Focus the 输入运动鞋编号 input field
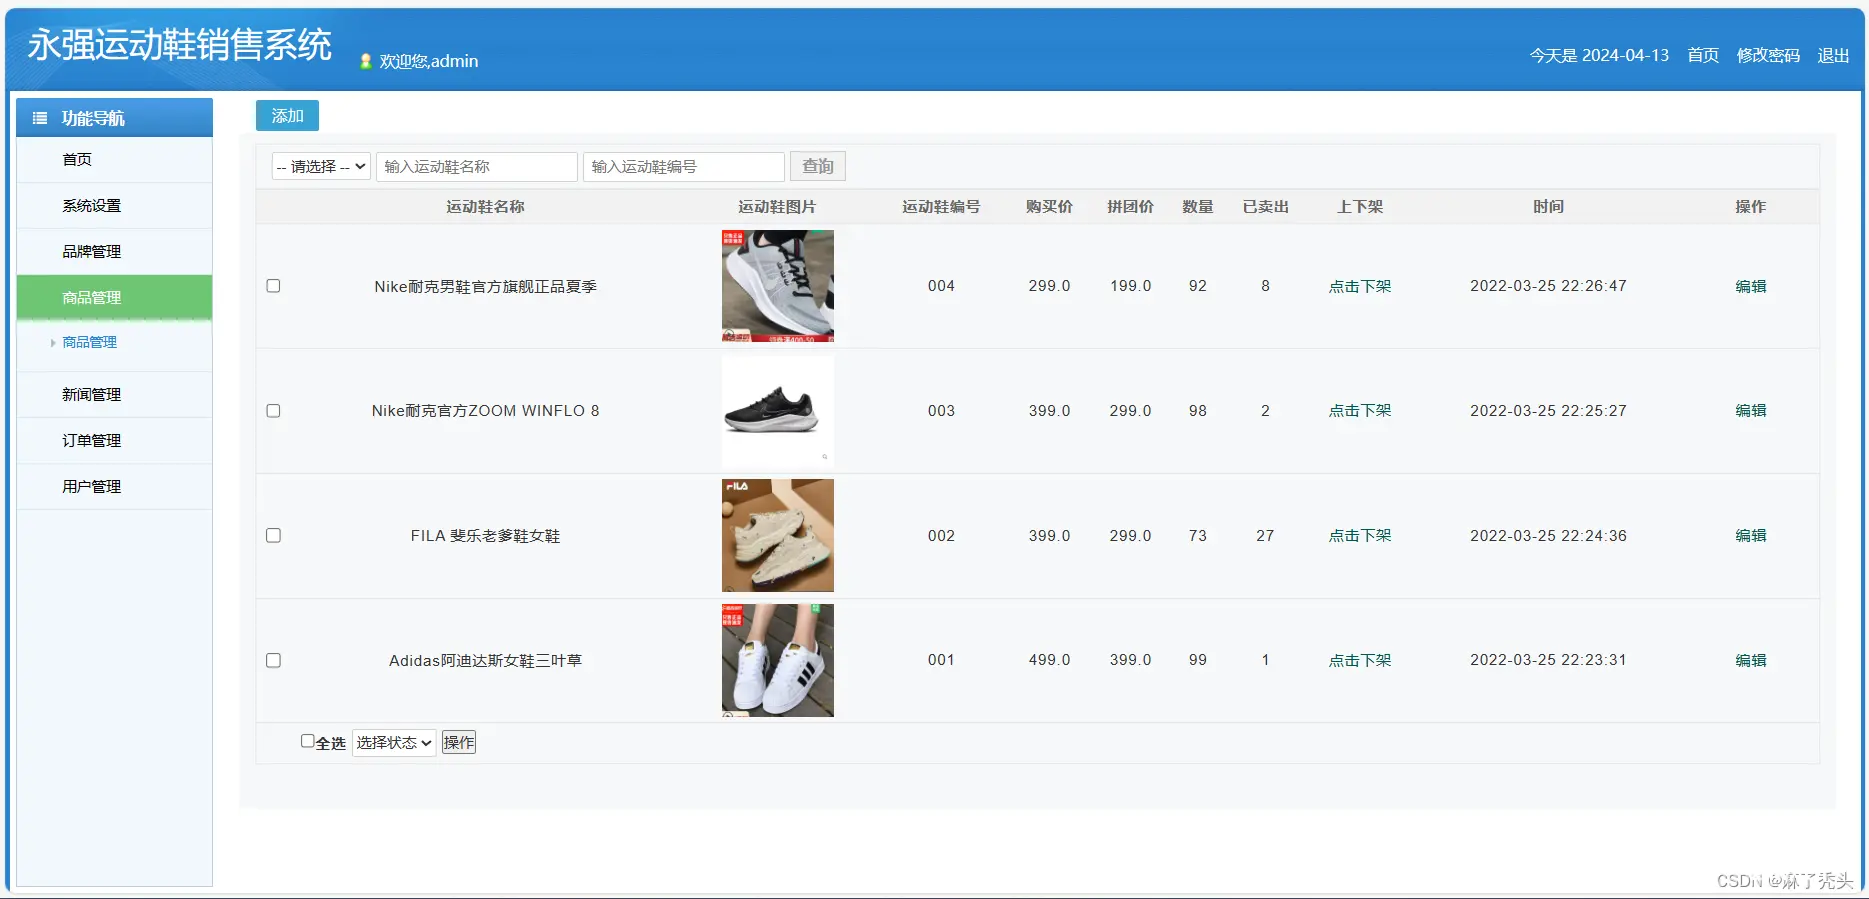 coord(684,166)
